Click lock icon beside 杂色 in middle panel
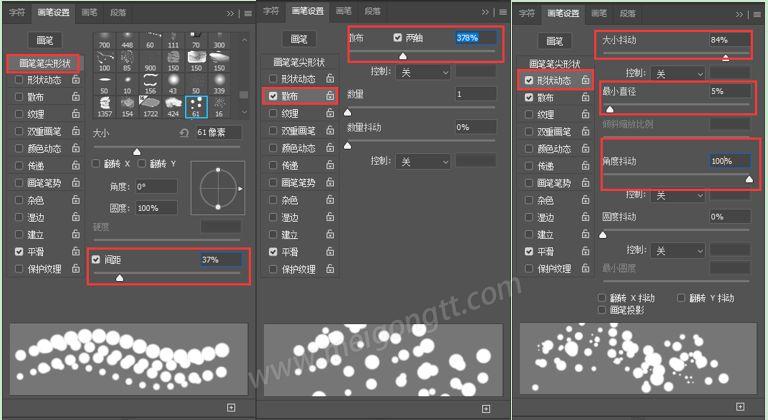768x420 pixels. click(330, 200)
